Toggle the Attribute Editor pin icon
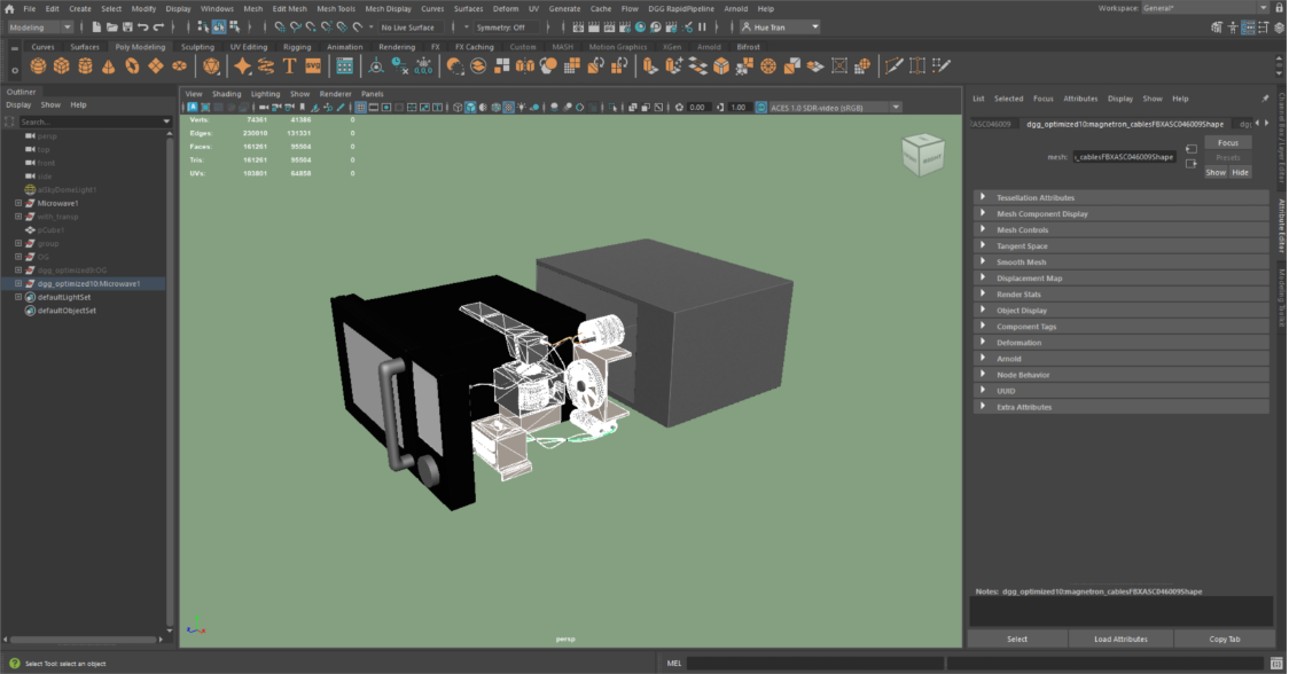The width and height of the screenshot is (1289, 674). click(x=1265, y=99)
